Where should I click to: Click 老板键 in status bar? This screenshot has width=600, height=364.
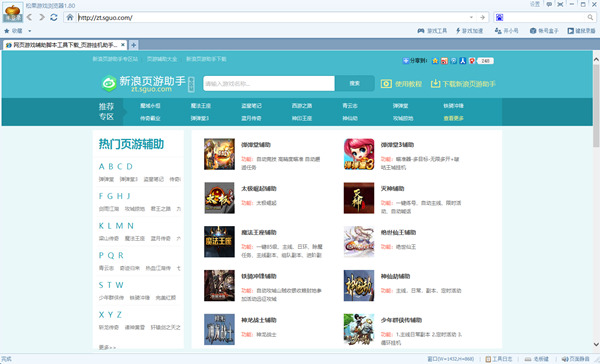point(537,359)
